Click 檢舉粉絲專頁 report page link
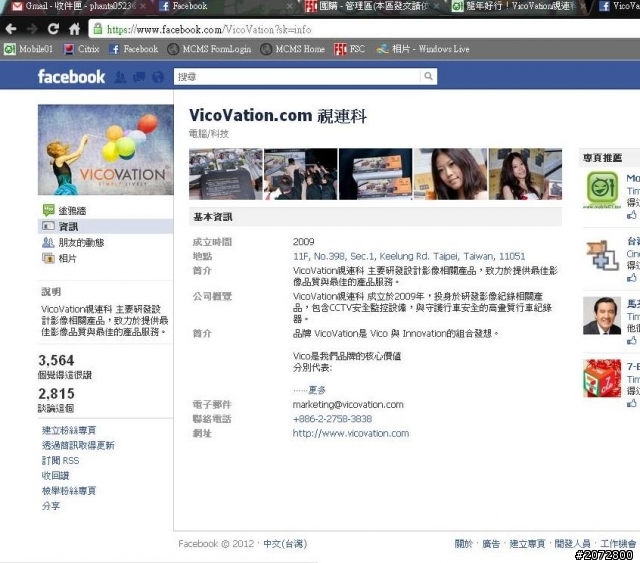640x563 pixels. (69, 491)
